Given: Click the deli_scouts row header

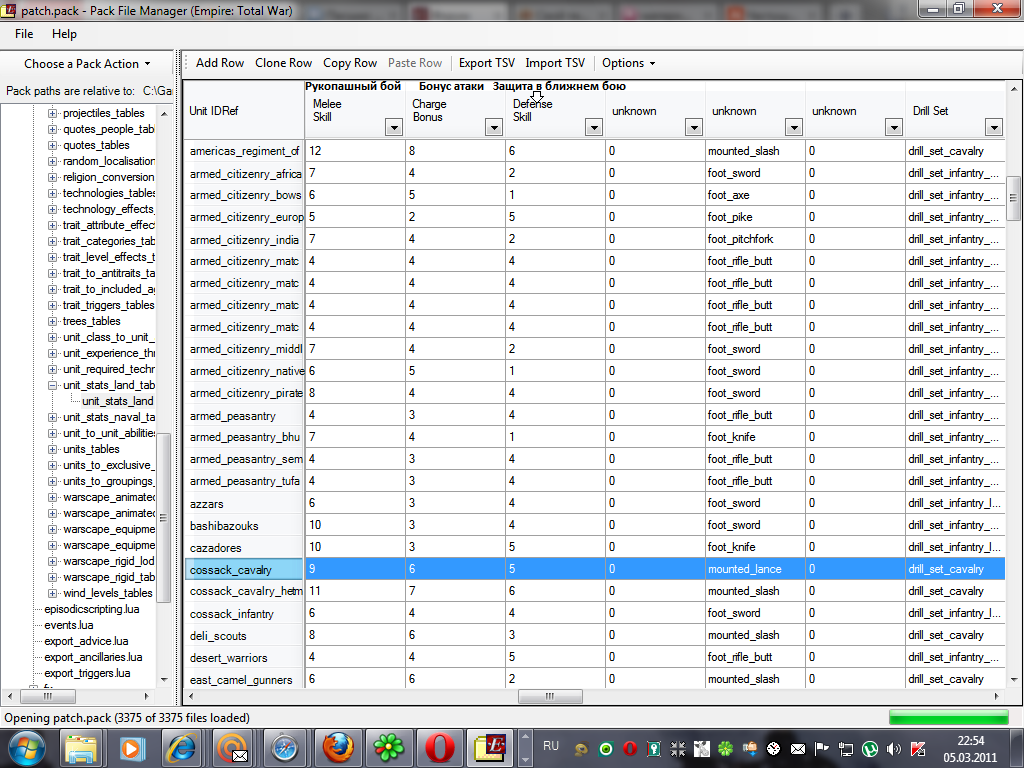Looking at the screenshot, I should coord(244,635).
